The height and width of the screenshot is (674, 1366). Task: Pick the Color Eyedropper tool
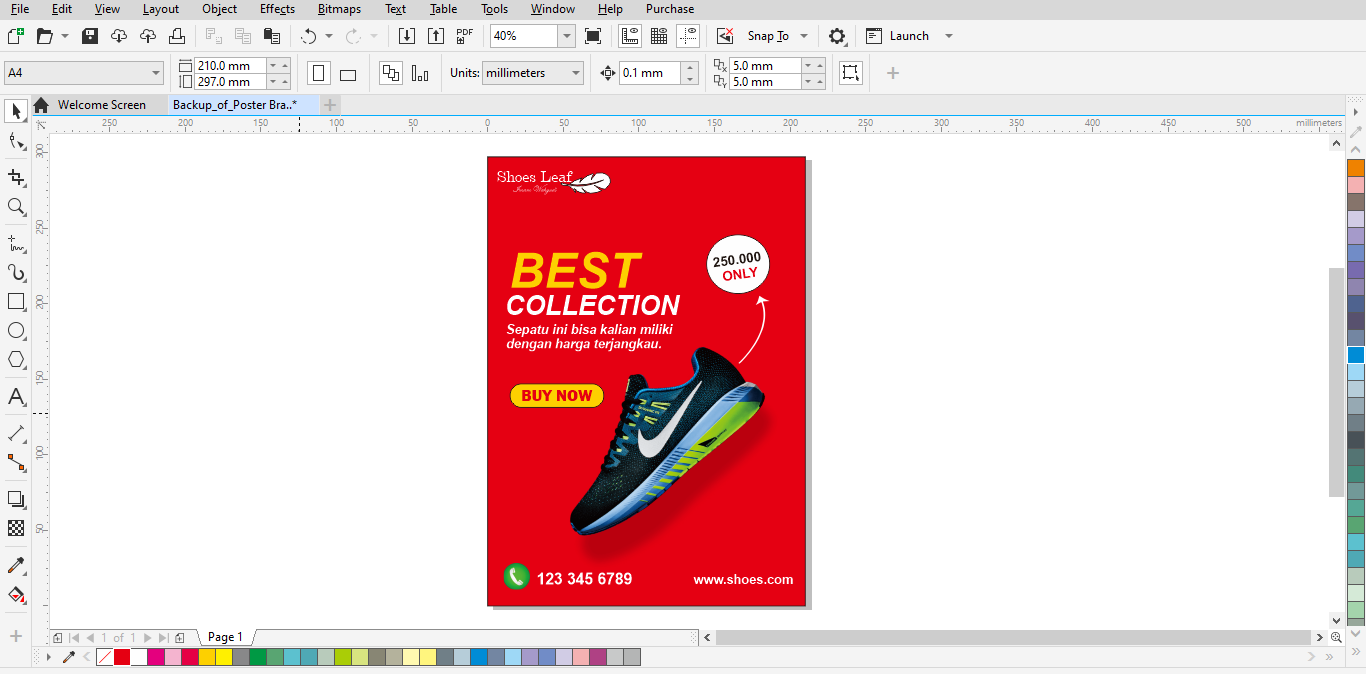pos(15,565)
